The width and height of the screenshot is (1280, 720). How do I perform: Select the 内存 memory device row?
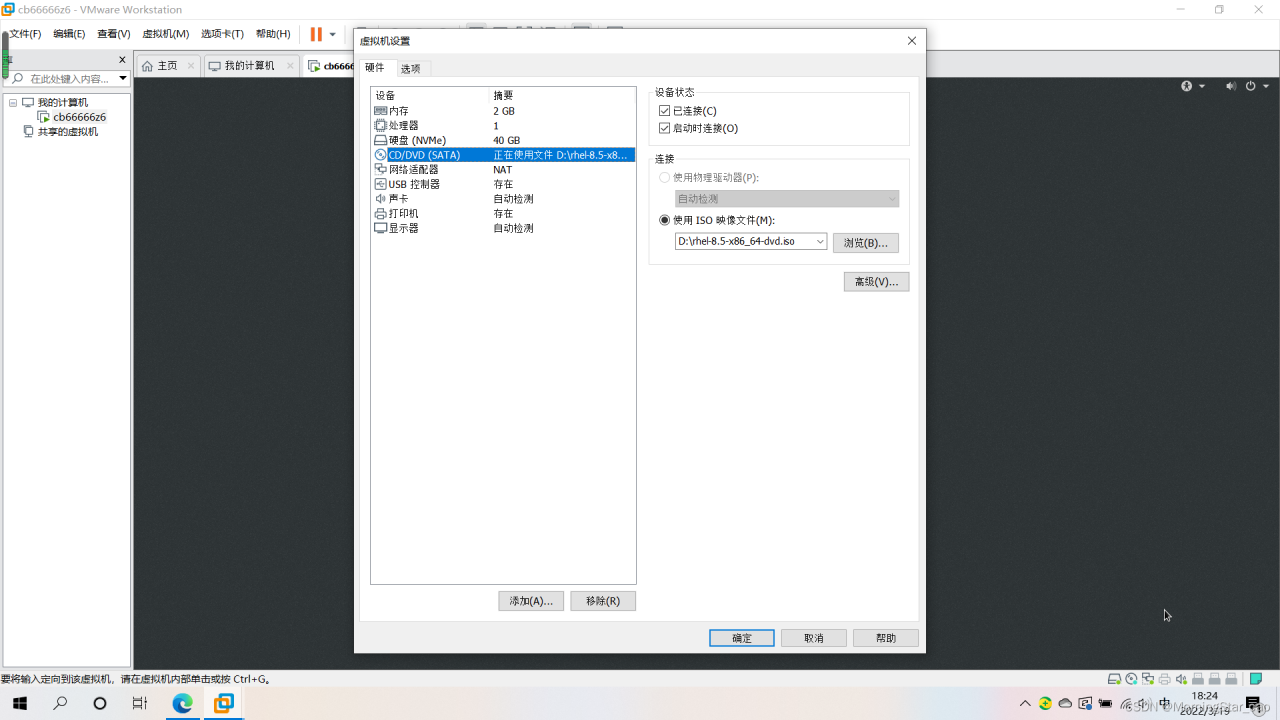point(503,111)
